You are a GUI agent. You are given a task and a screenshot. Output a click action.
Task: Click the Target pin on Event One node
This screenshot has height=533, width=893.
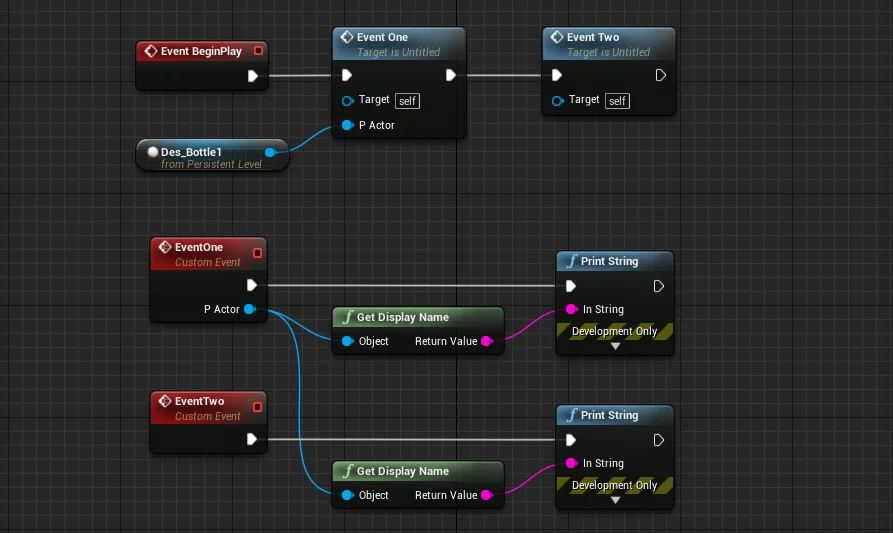coord(347,100)
